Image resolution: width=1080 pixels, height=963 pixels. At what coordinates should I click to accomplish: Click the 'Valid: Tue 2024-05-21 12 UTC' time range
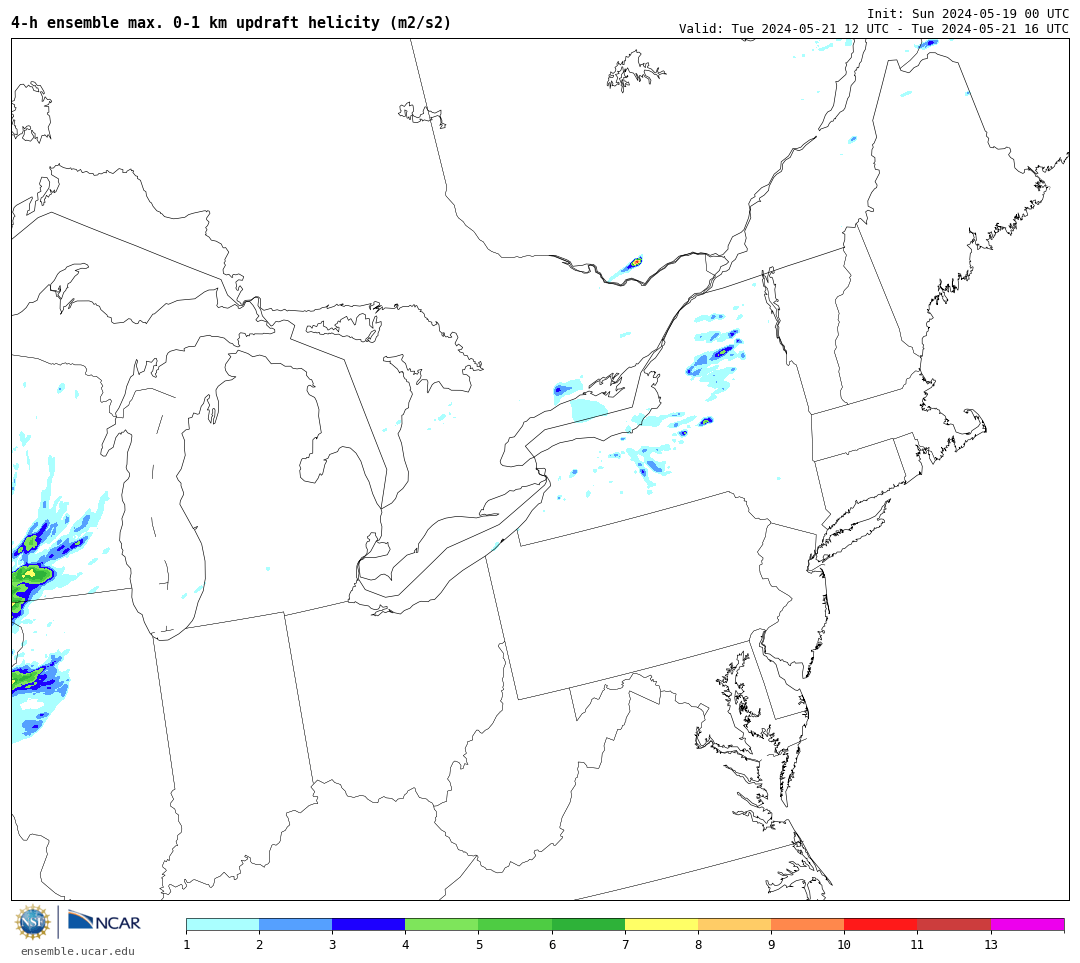[873, 29]
